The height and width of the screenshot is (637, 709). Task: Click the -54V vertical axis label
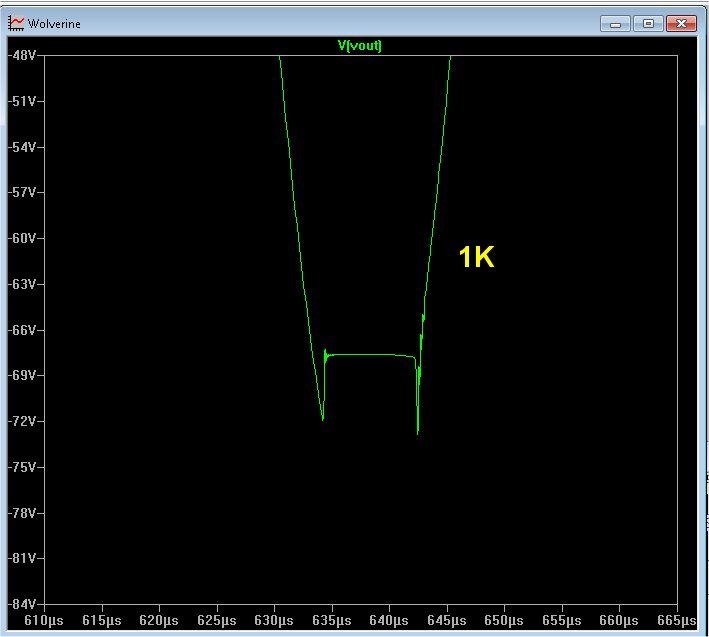point(22,147)
